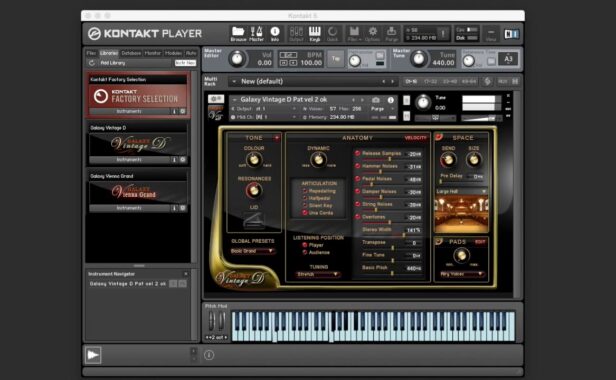
Task: Open Galaxy Vintage D library settings gear
Action: 183,160
